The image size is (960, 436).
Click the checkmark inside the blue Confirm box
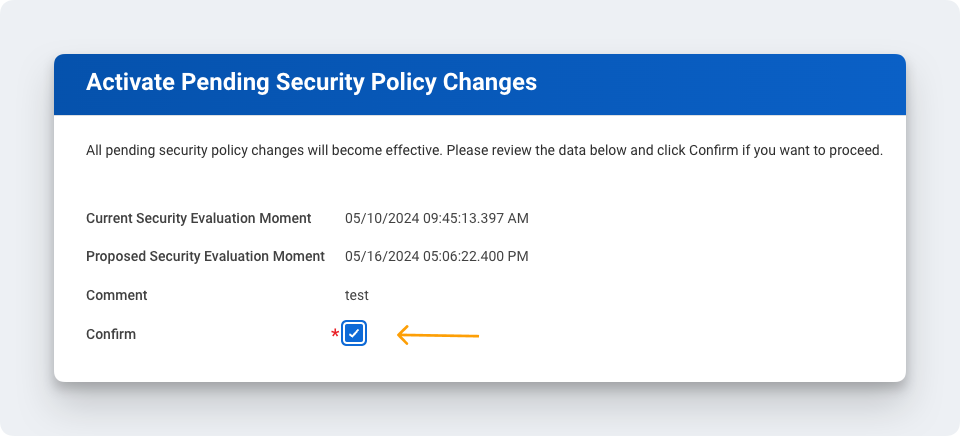pyautogui.click(x=354, y=334)
